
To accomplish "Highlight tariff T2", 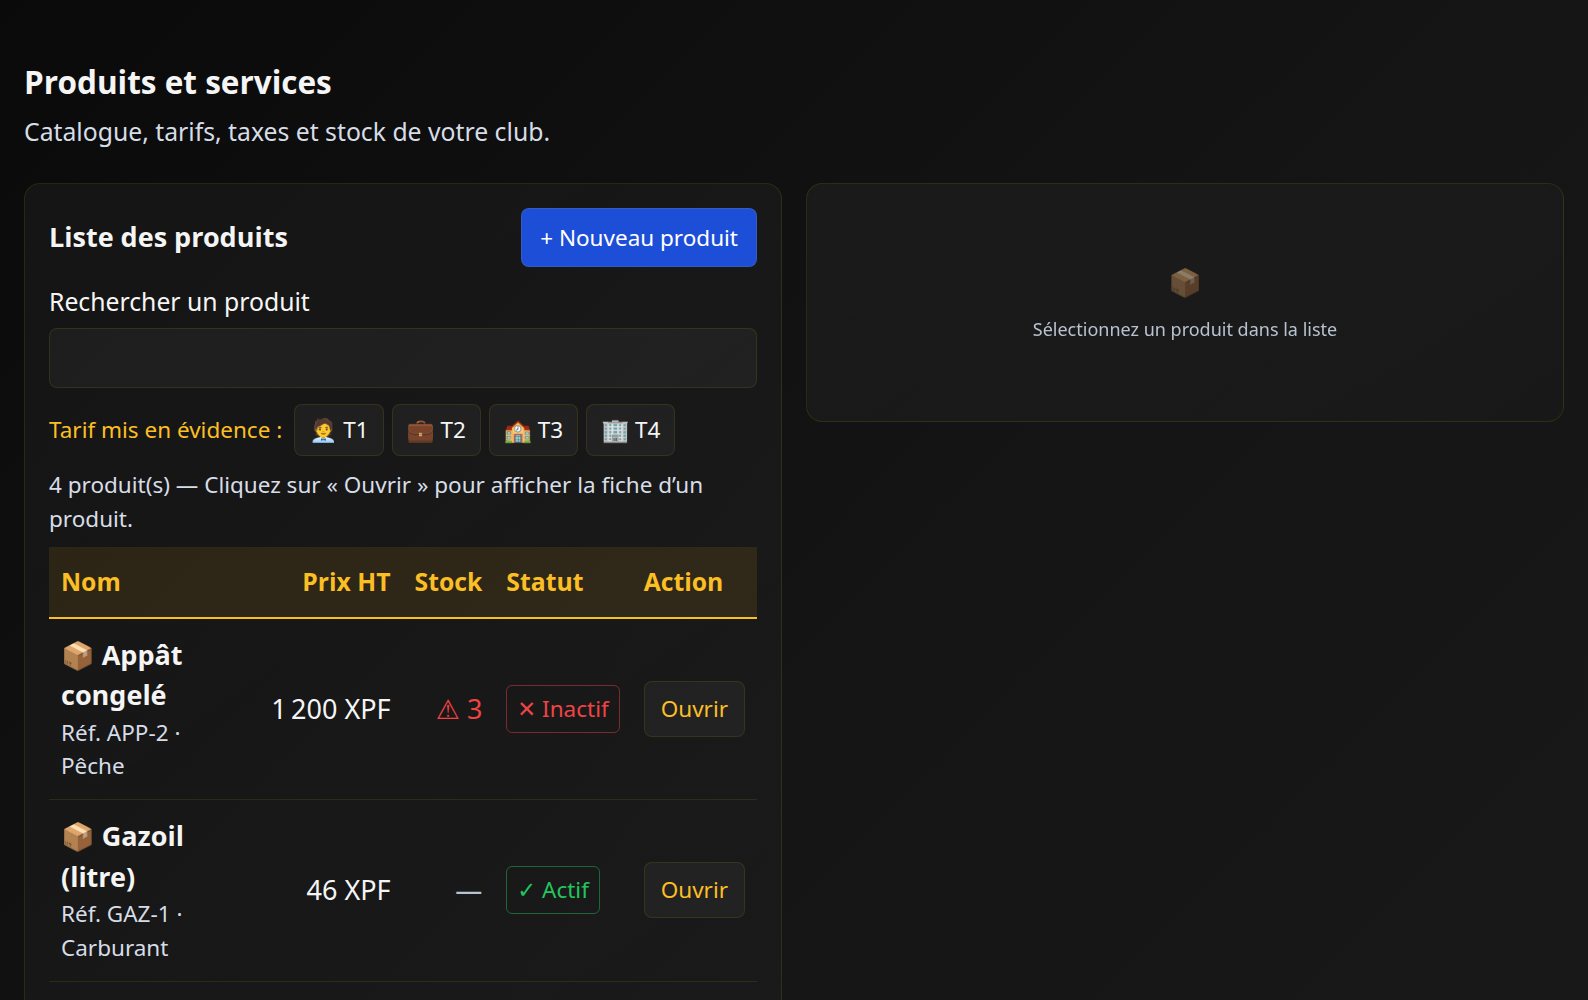I will click(436, 430).
